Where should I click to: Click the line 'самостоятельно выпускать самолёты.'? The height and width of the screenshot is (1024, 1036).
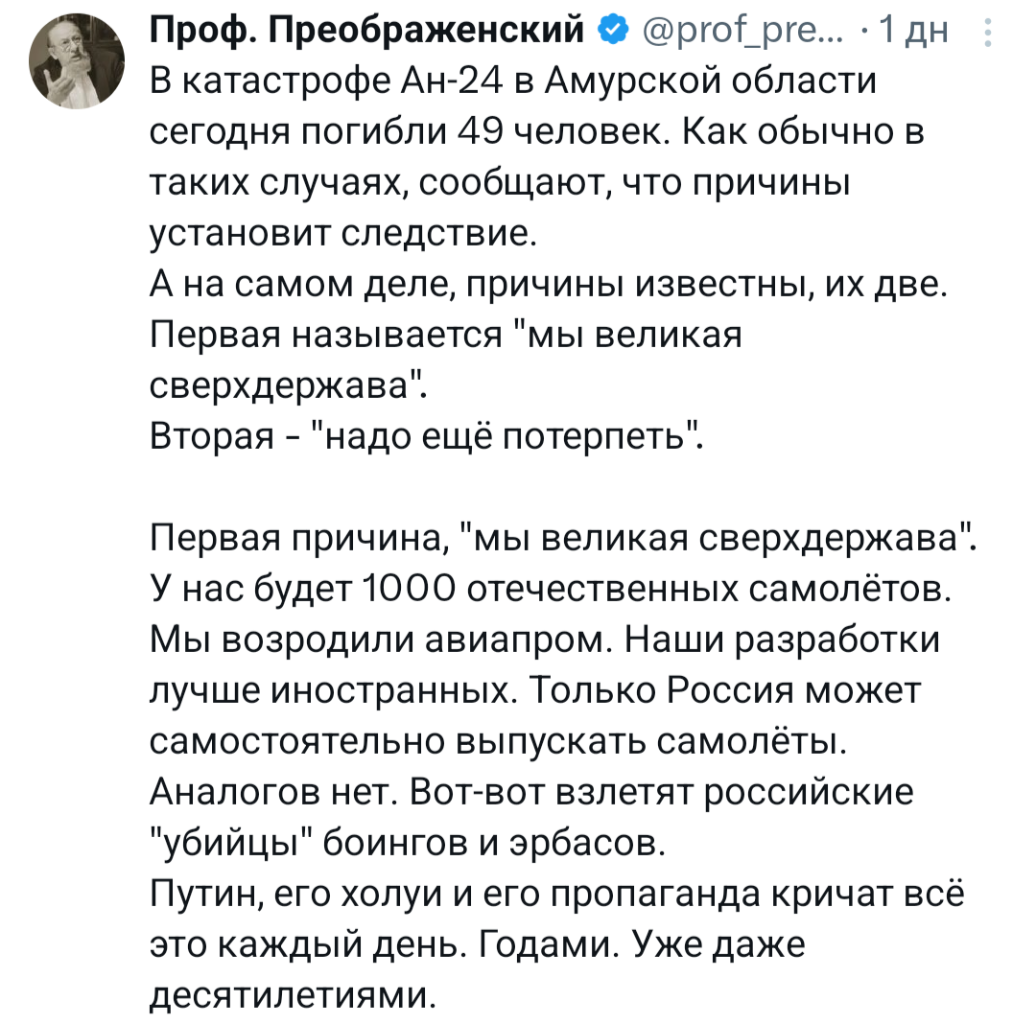(x=493, y=748)
